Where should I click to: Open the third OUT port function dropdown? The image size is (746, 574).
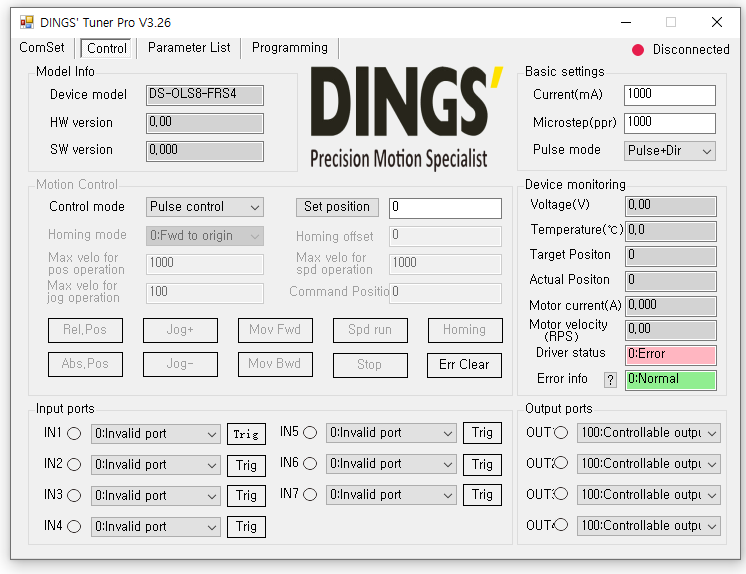pos(648,495)
